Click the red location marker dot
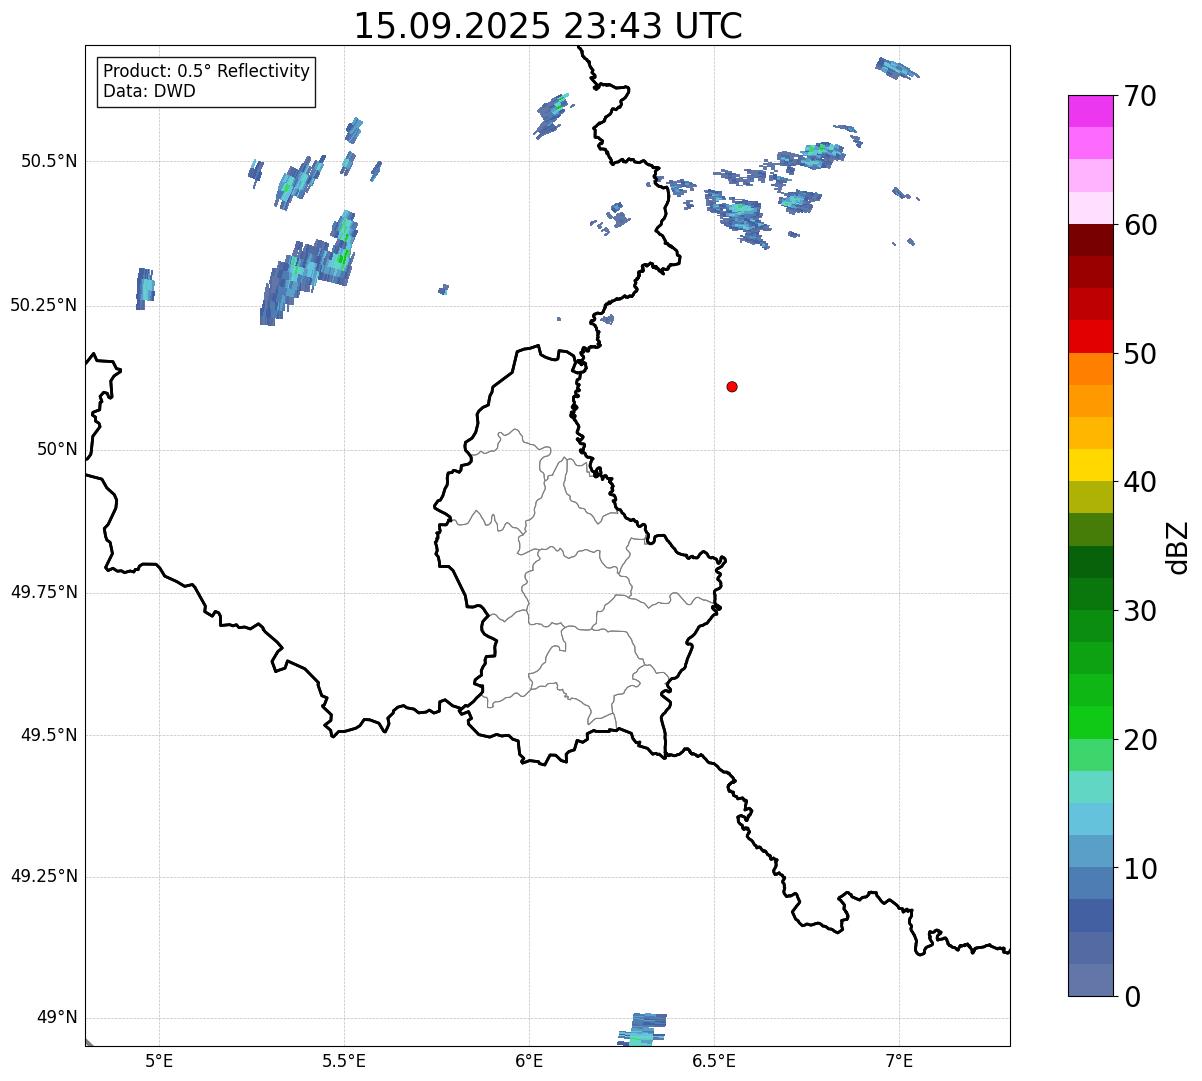 point(732,386)
